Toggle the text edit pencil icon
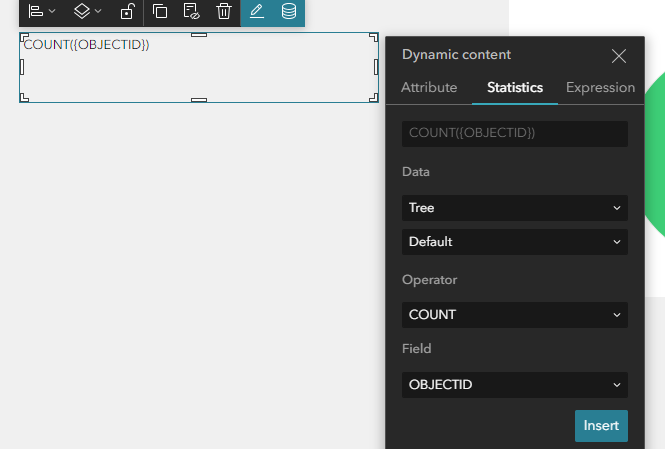Screen dimensions: 665x449 click(257, 11)
